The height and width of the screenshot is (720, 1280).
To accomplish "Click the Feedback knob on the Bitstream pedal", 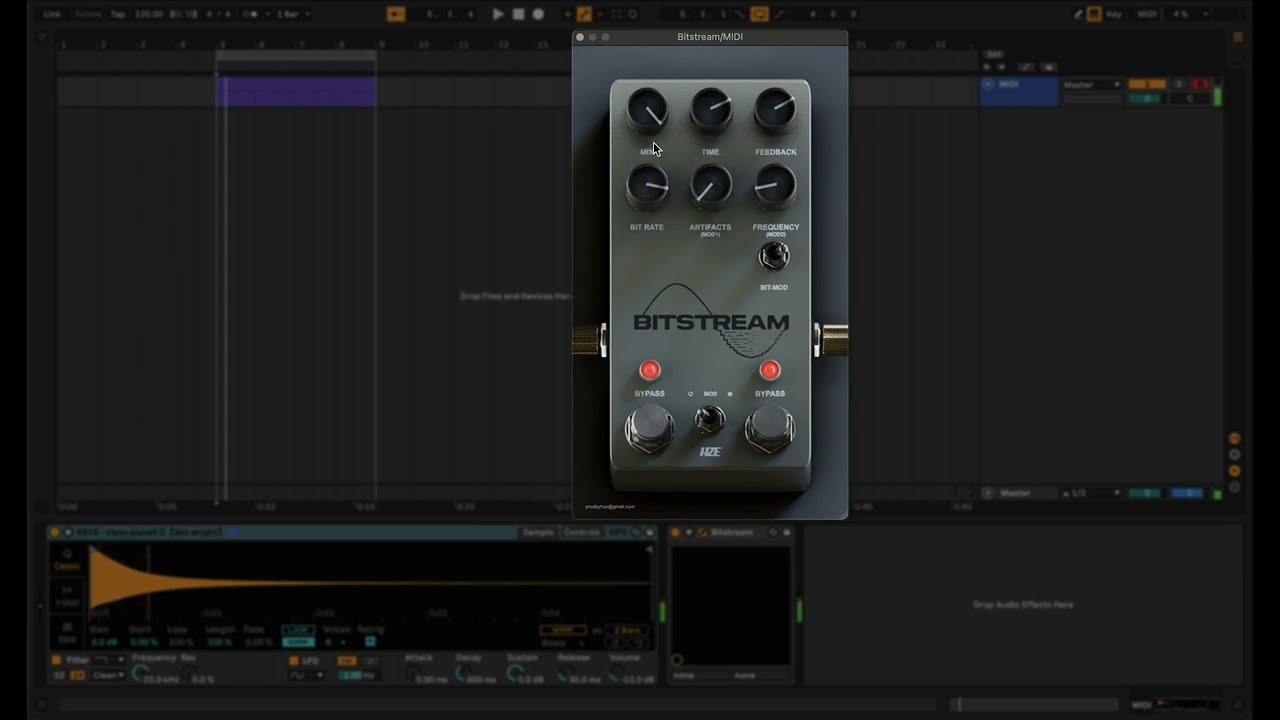I will tap(775, 111).
